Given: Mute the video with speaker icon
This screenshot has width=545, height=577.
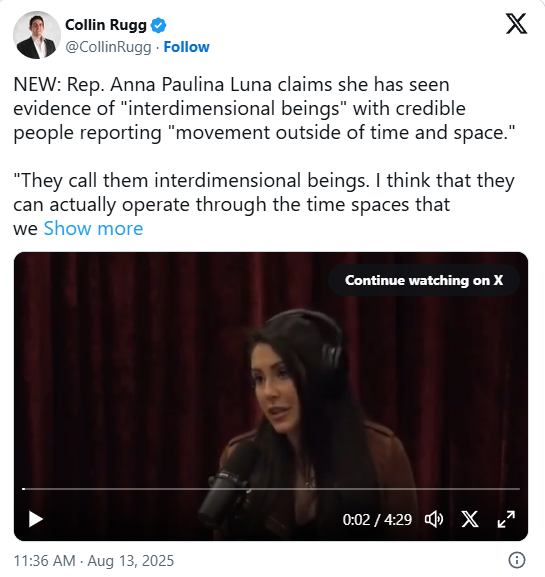Looking at the screenshot, I should coord(434,519).
